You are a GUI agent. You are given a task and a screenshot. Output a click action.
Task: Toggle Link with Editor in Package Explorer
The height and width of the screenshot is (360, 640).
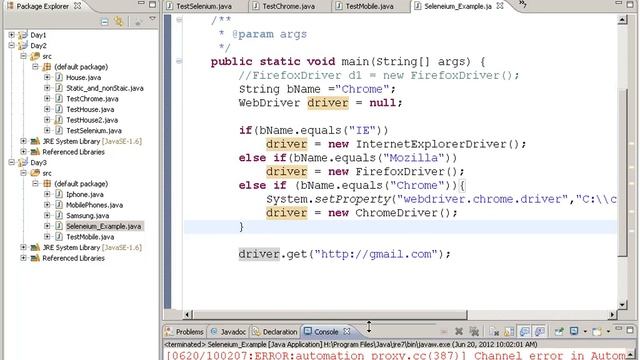click(x=119, y=21)
